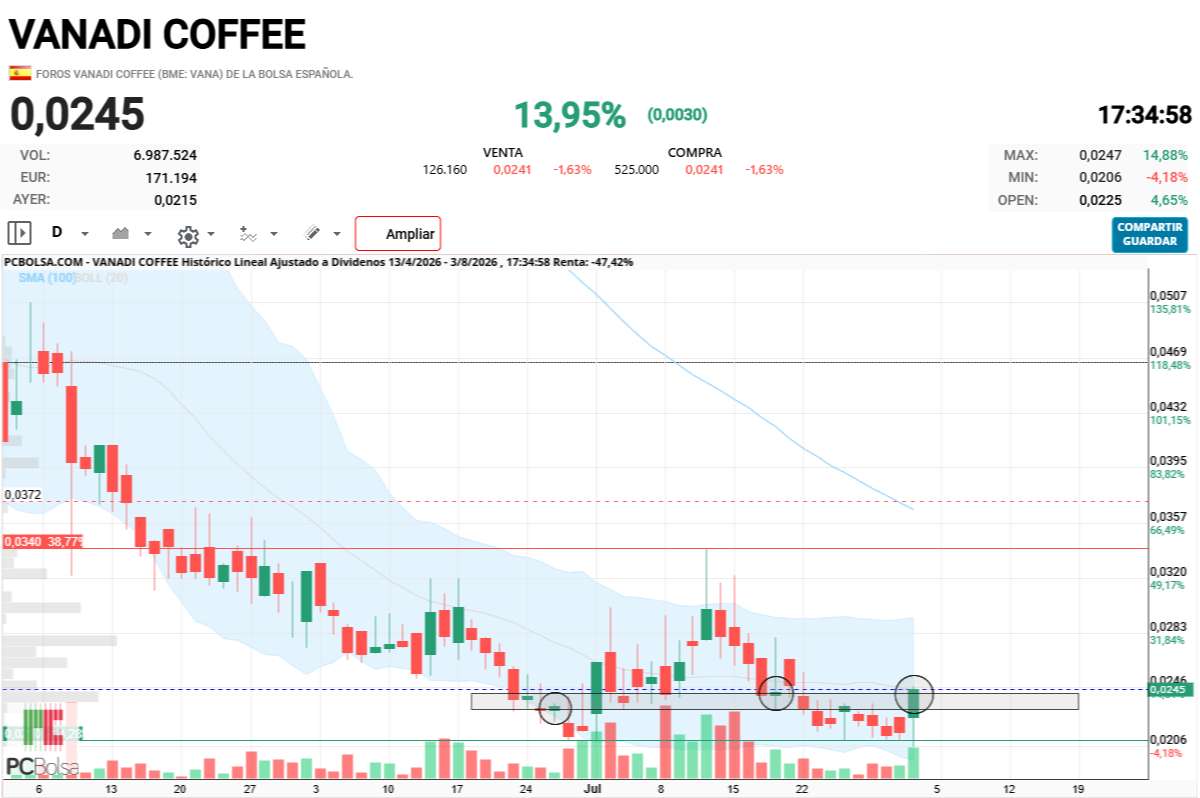This screenshot has height=798, width=1200.
Task: Click the BOLL (20) indicator label
Action: pos(102,277)
